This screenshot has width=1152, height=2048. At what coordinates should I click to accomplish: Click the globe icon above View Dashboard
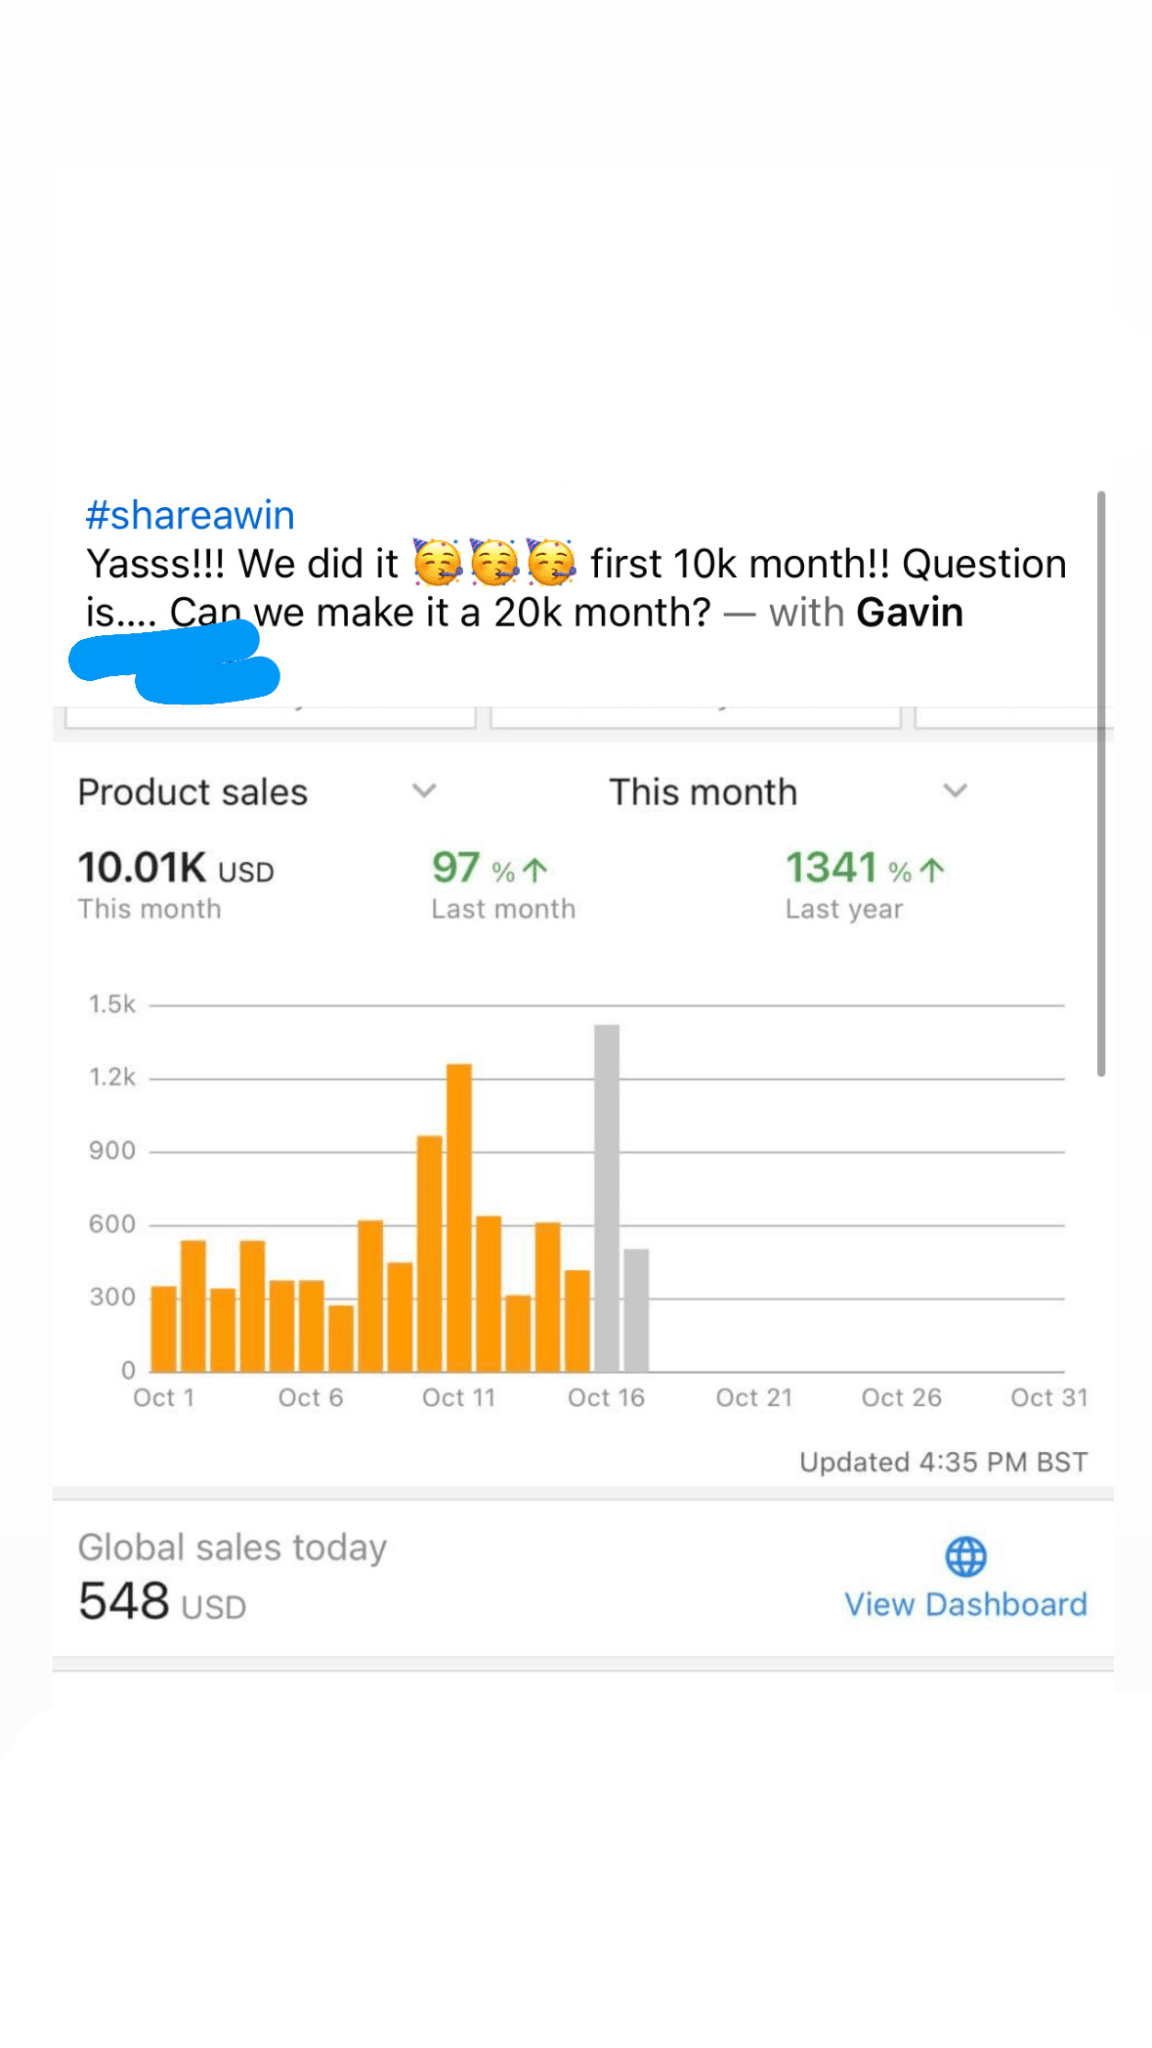tap(965, 1556)
